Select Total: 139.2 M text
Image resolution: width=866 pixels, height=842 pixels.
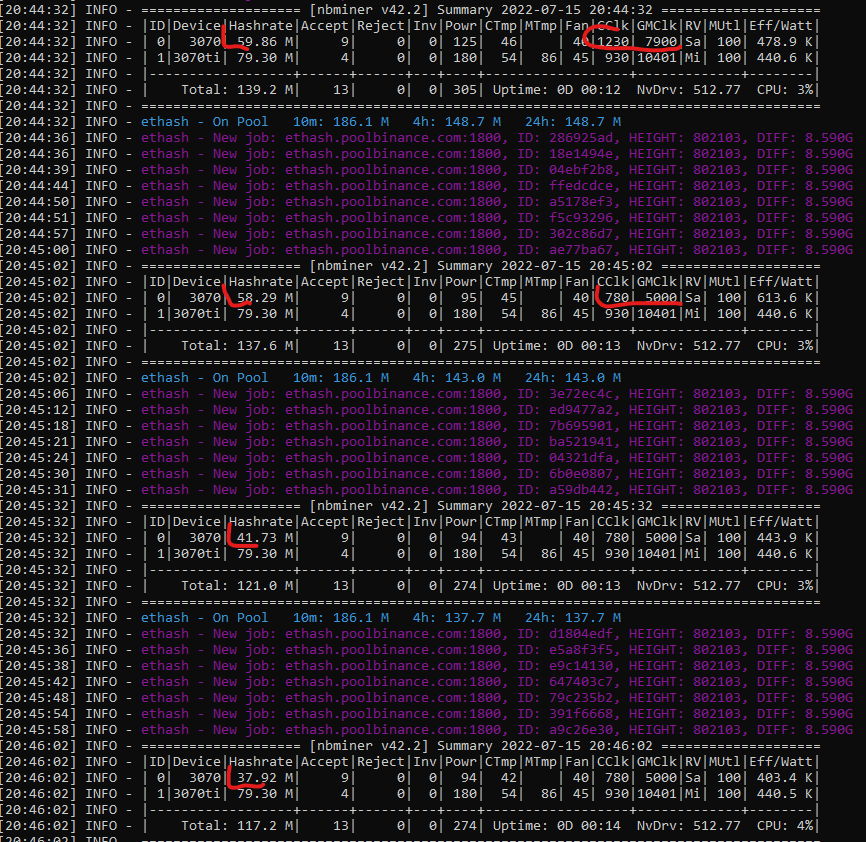pos(237,90)
